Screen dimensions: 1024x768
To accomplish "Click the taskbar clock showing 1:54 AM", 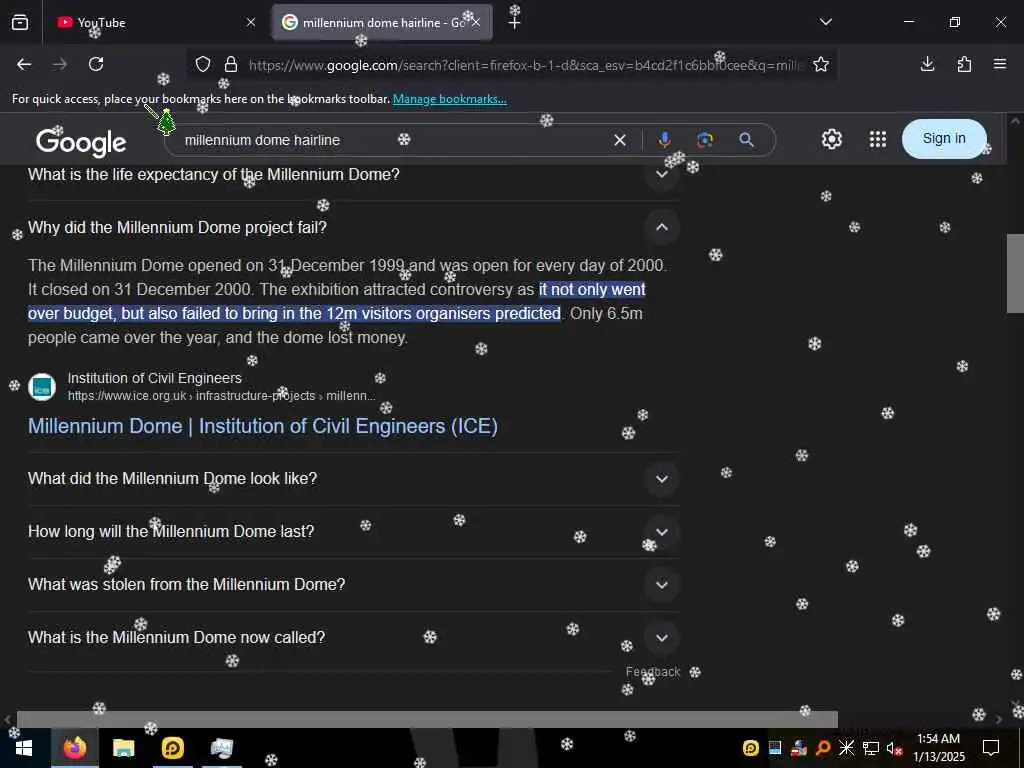I will pos(938,748).
